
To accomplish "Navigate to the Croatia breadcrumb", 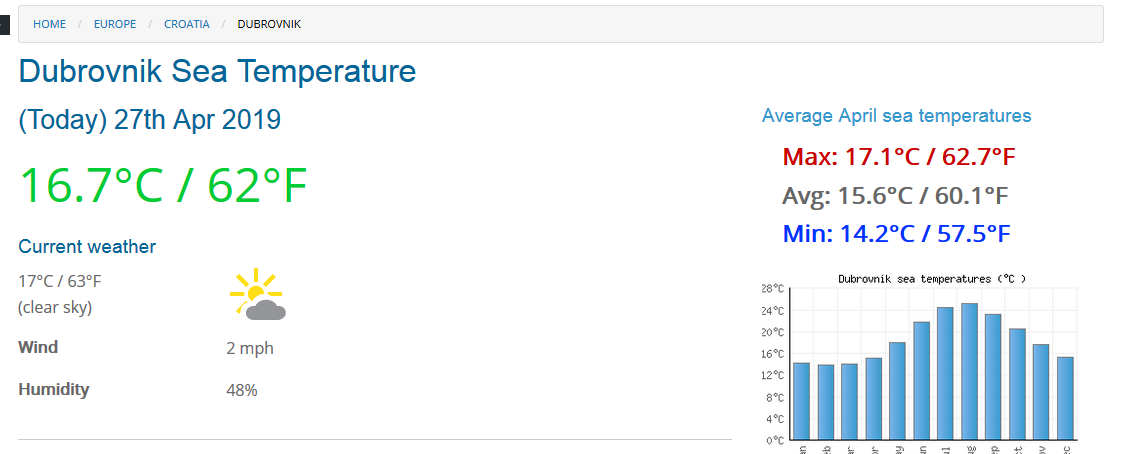I will pos(187,24).
